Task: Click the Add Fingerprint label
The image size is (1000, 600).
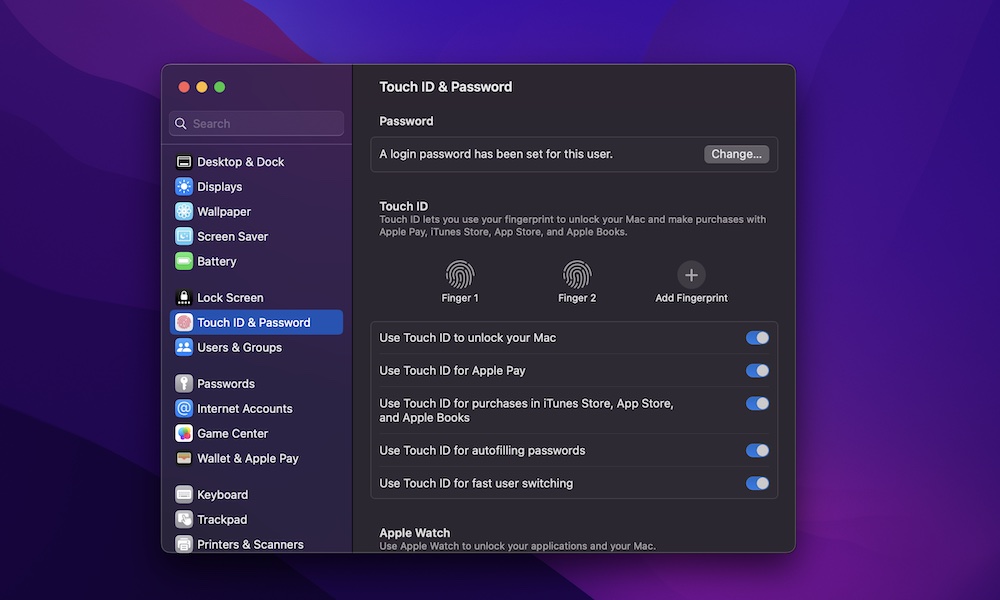Action: pos(691,298)
